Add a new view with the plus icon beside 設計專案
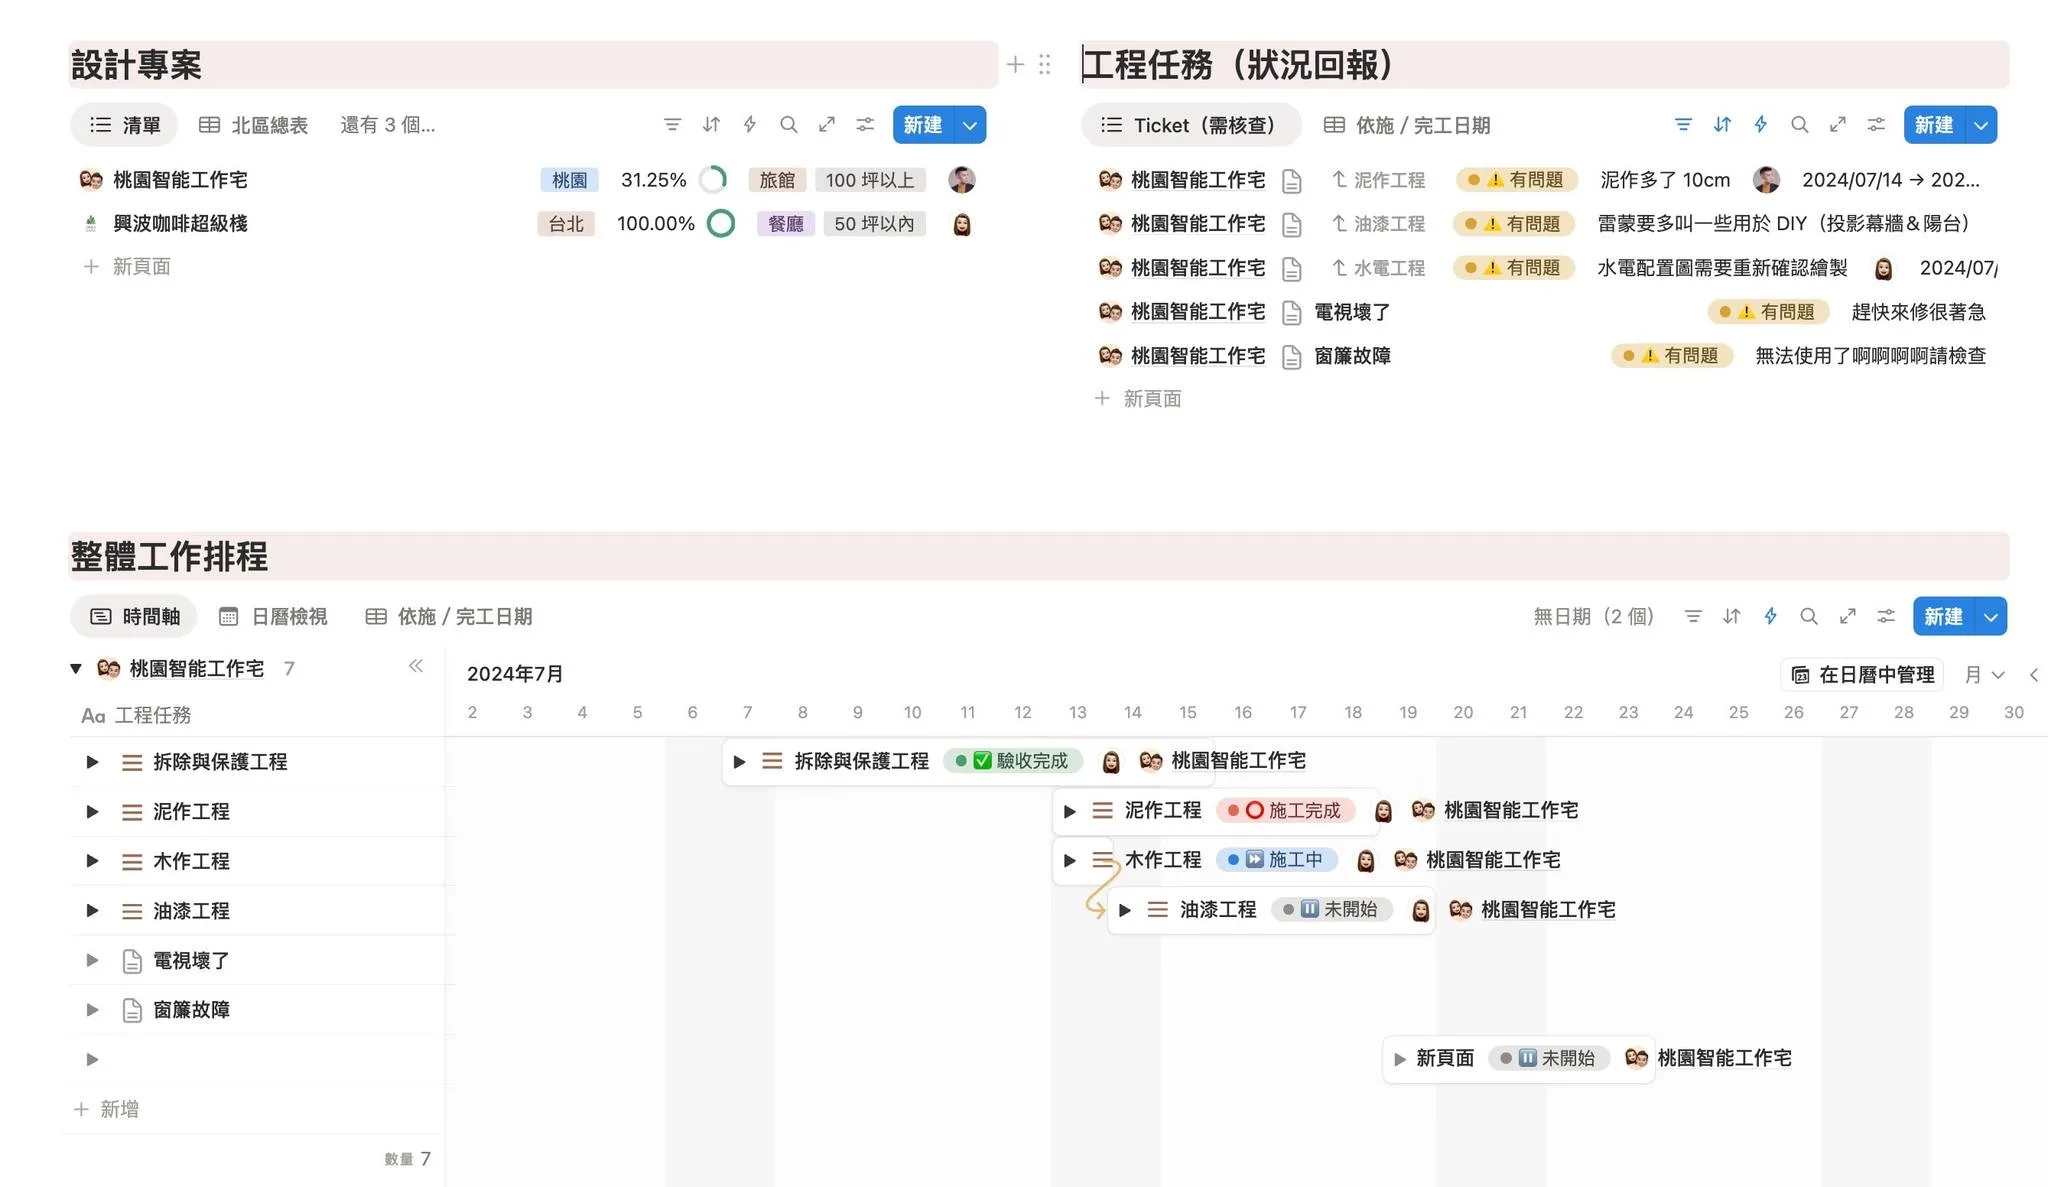This screenshot has width=2048, height=1187. [x=1015, y=64]
